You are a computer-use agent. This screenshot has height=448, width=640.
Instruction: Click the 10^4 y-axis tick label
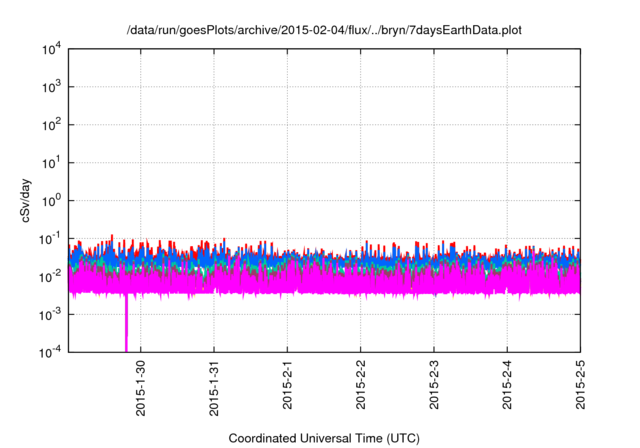52,49
